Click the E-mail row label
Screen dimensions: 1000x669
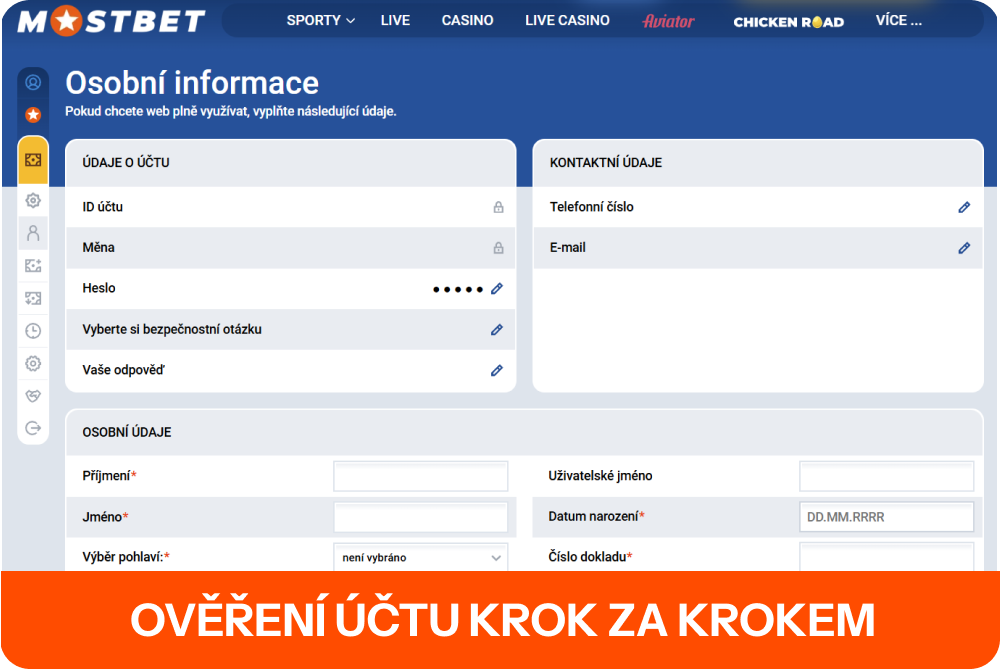(568, 247)
